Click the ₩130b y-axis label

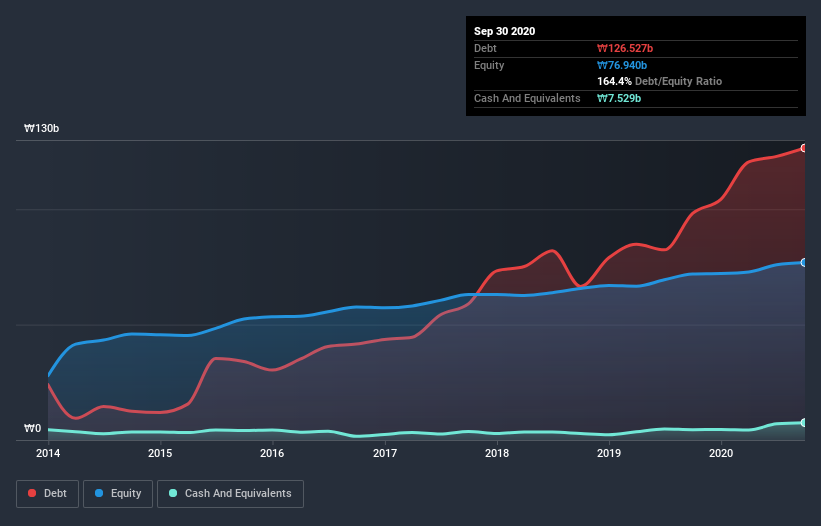[x=41, y=128]
